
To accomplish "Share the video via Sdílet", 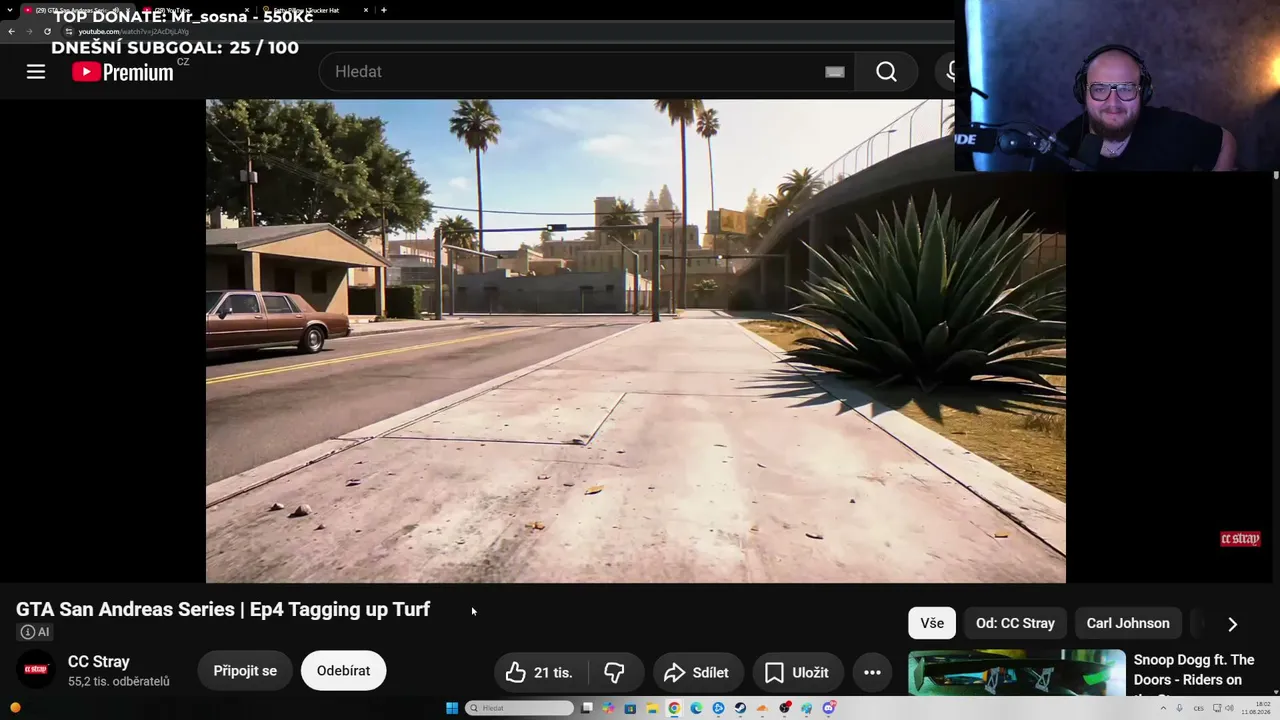I will (x=697, y=672).
